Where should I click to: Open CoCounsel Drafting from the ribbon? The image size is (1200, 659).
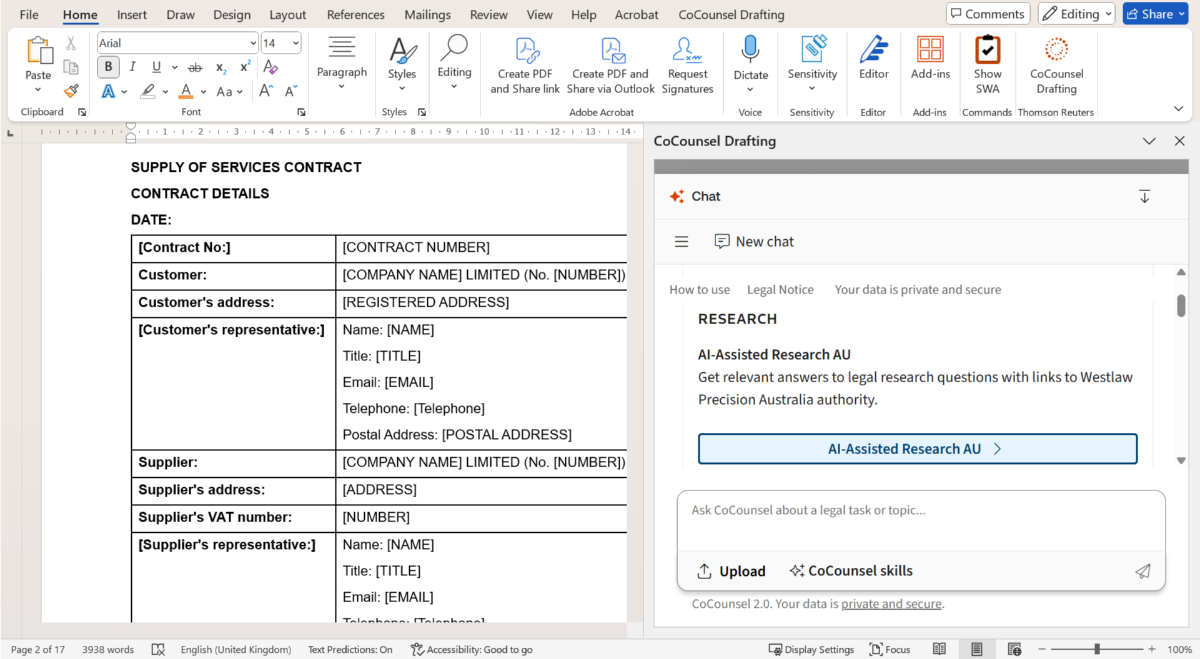click(1056, 64)
